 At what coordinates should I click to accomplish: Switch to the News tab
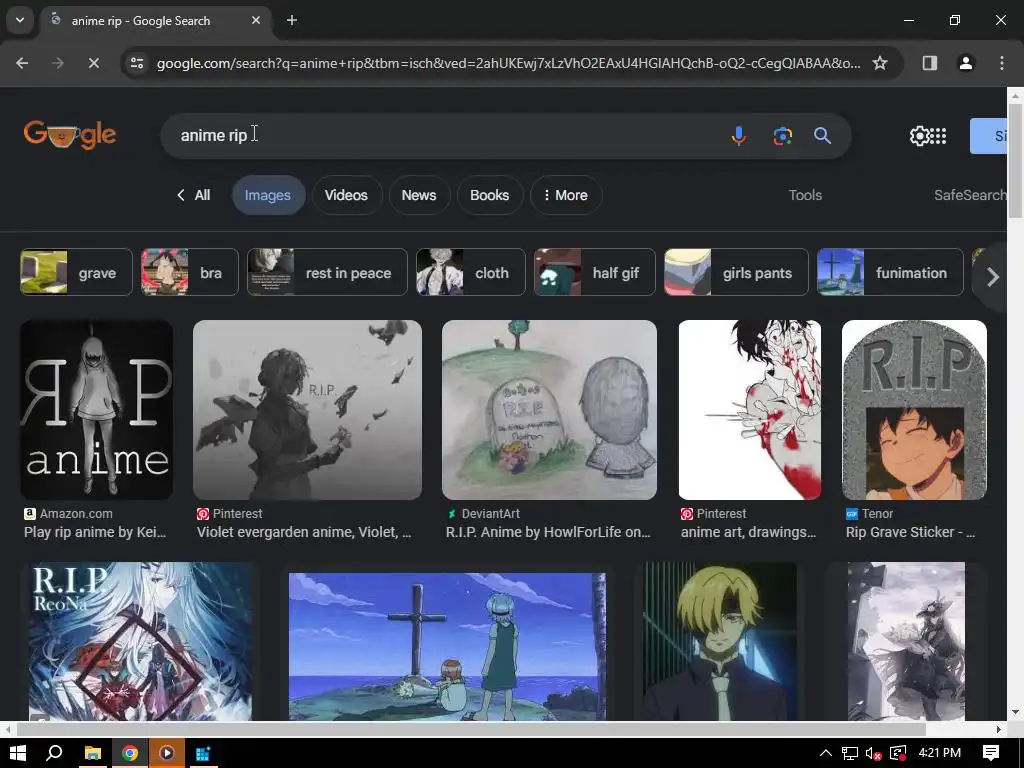419,195
